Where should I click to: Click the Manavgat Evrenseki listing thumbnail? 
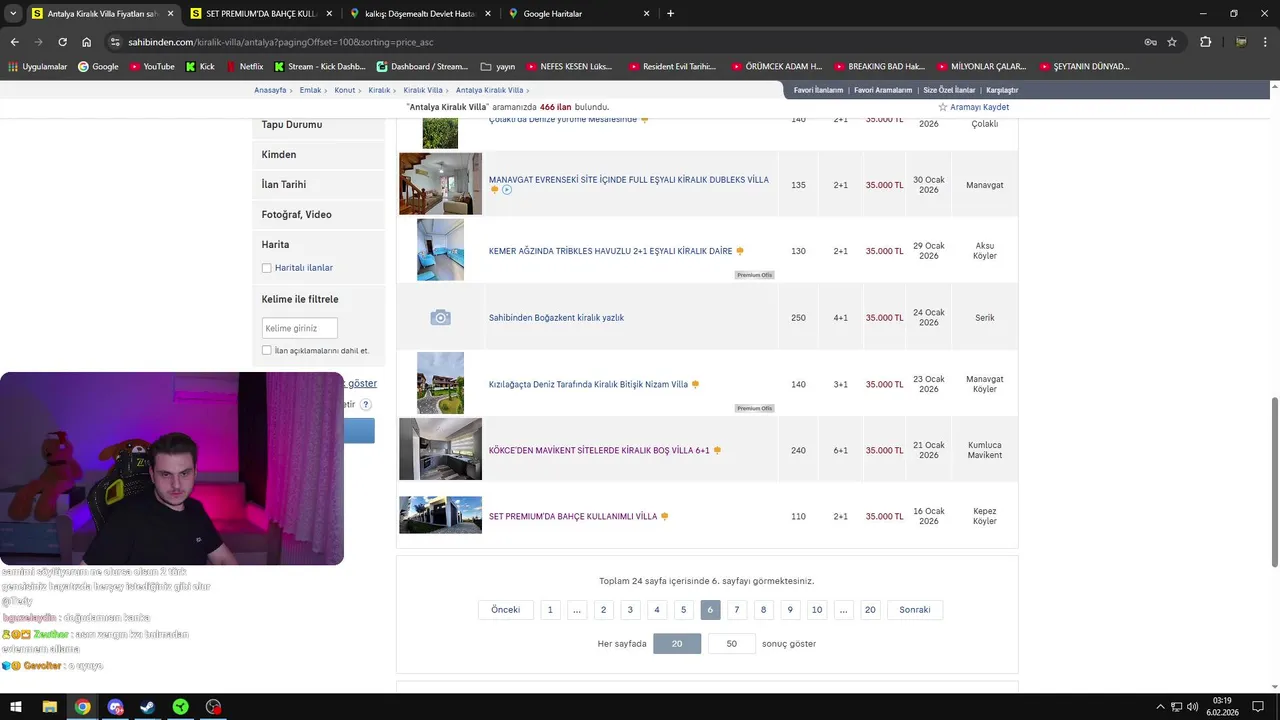[440, 184]
